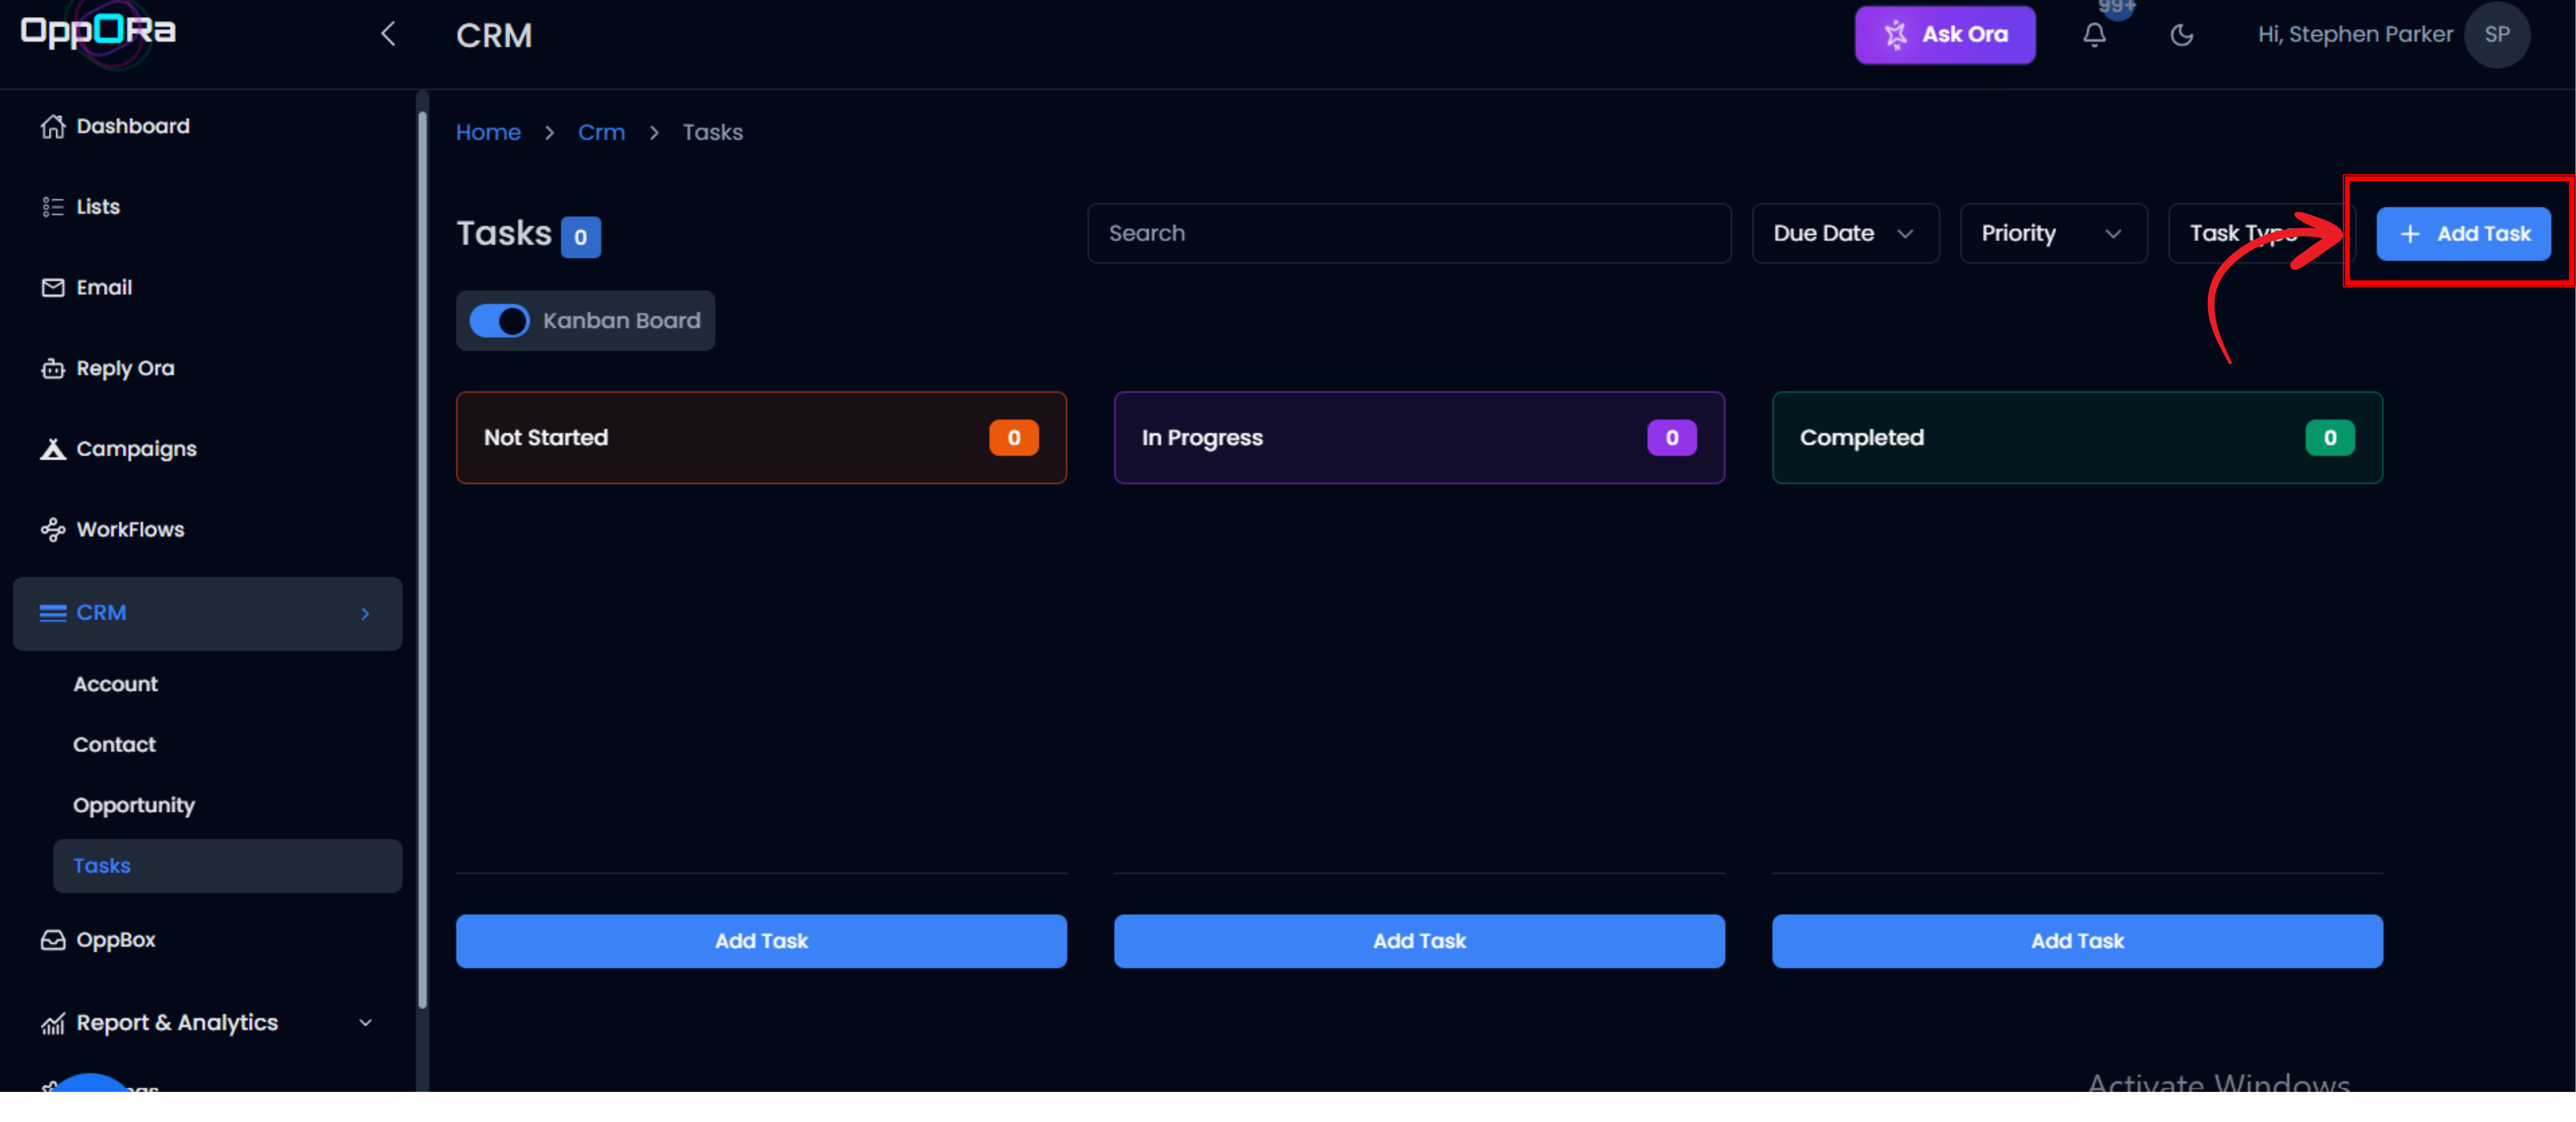Screen dimensions: 2576x1122
Task: Toggle the Kanban Board switch
Action: tap(499, 321)
